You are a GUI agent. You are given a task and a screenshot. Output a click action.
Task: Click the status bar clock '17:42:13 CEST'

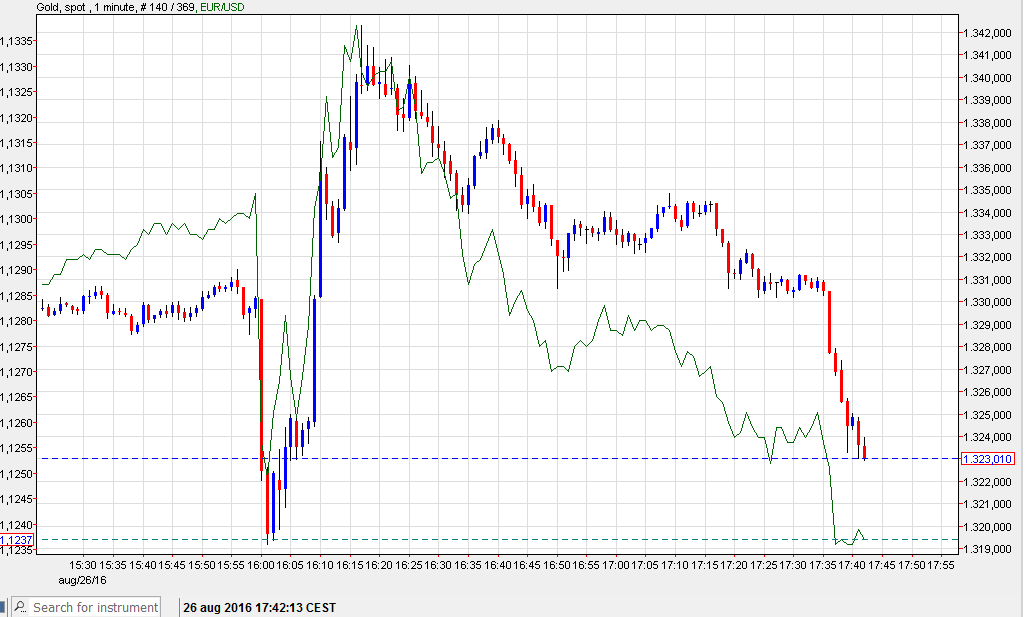click(x=297, y=607)
